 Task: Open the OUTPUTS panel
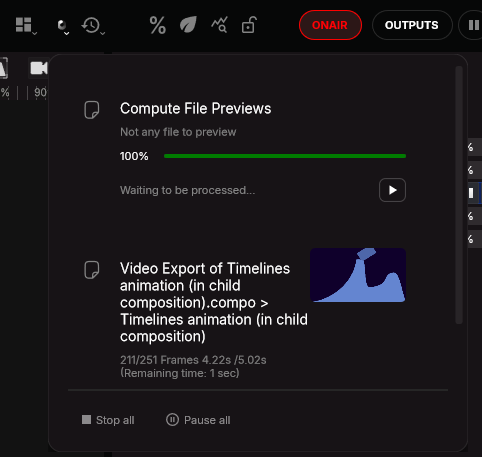[x=412, y=25]
